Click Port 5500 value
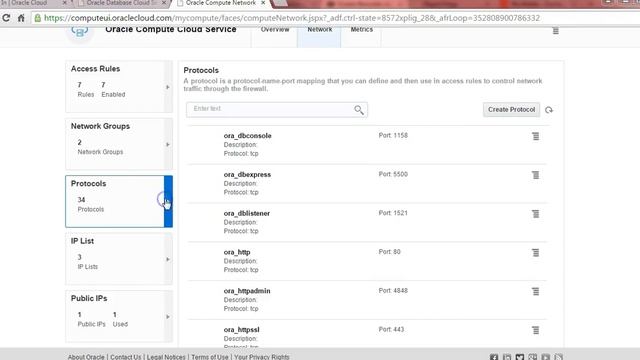 [393, 174]
